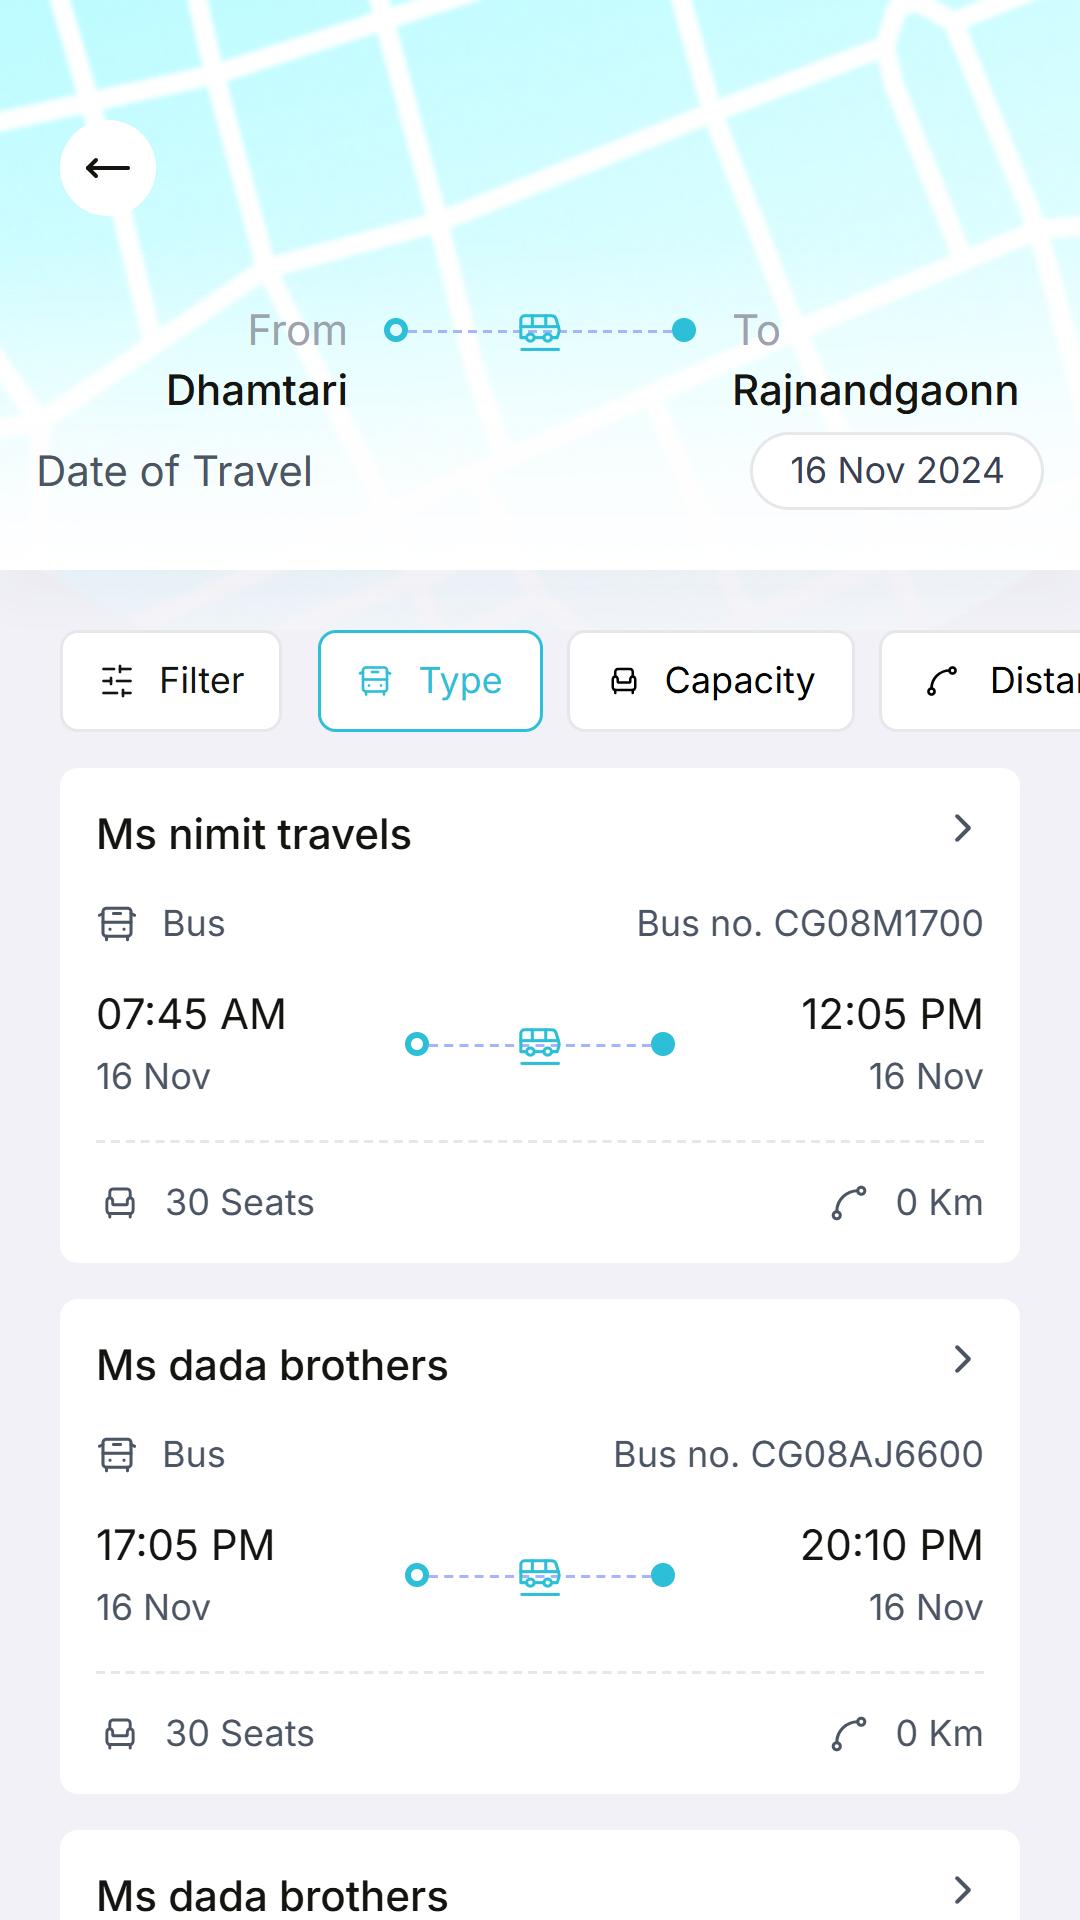Click the Dhamtari origin name
The width and height of the screenshot is (1080, 1920).
click(257, 390)
